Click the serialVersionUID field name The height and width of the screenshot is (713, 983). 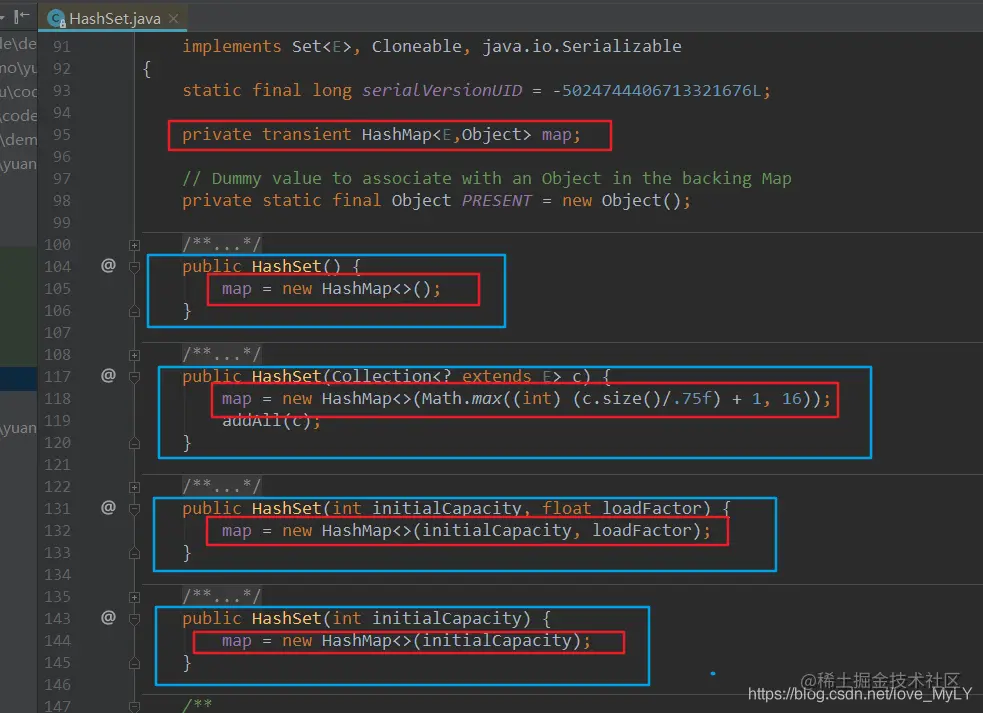(x=442, y=90)
